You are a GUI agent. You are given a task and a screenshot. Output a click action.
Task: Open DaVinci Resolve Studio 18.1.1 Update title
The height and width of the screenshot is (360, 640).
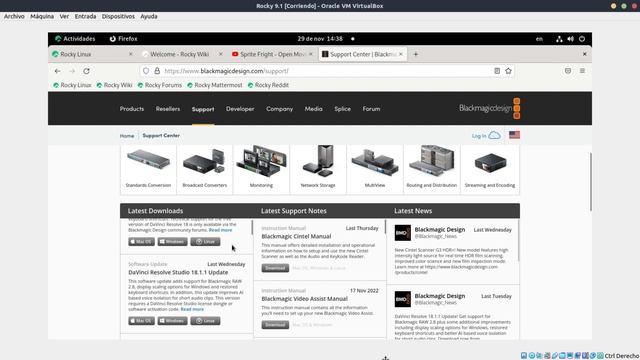[178, 272]
